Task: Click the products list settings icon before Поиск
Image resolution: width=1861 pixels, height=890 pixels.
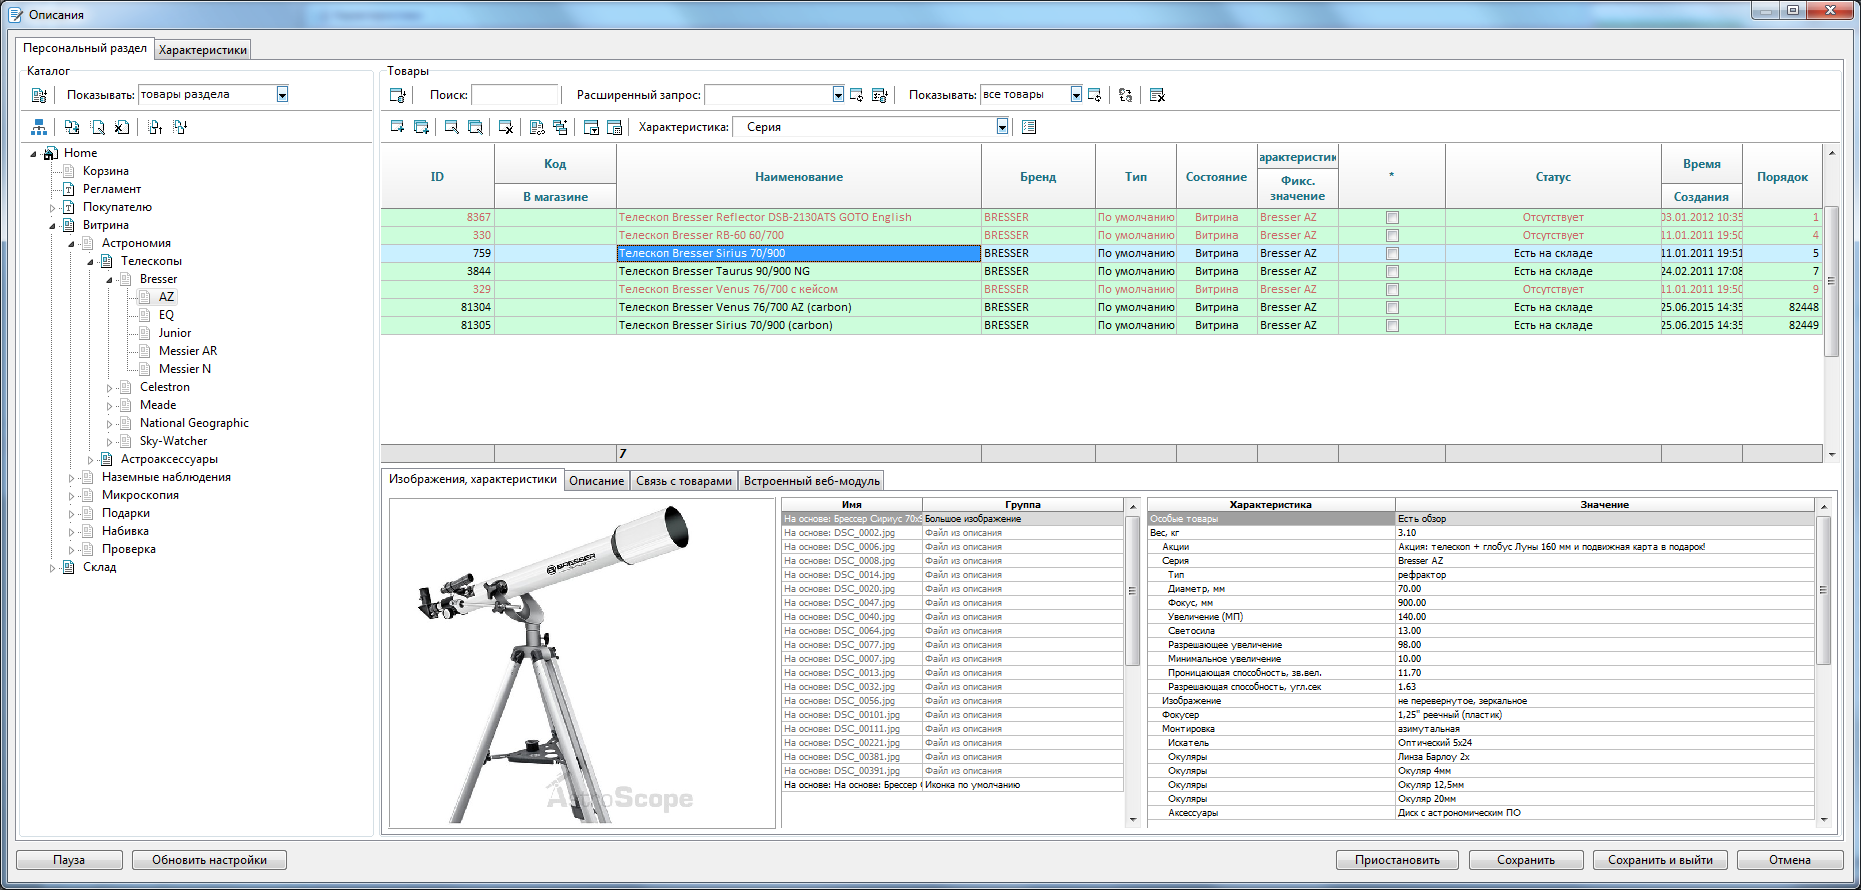Action: 397,95
